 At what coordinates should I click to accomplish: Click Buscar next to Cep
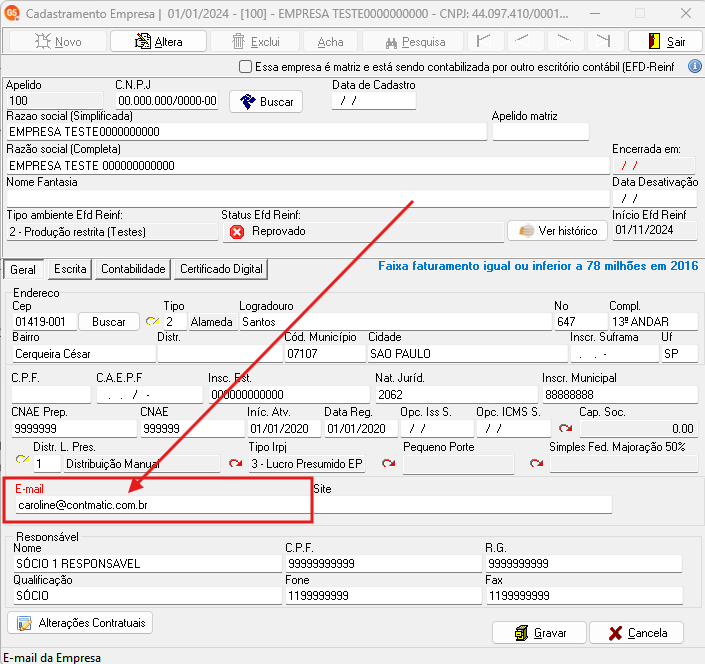click(x=109, y=322)
